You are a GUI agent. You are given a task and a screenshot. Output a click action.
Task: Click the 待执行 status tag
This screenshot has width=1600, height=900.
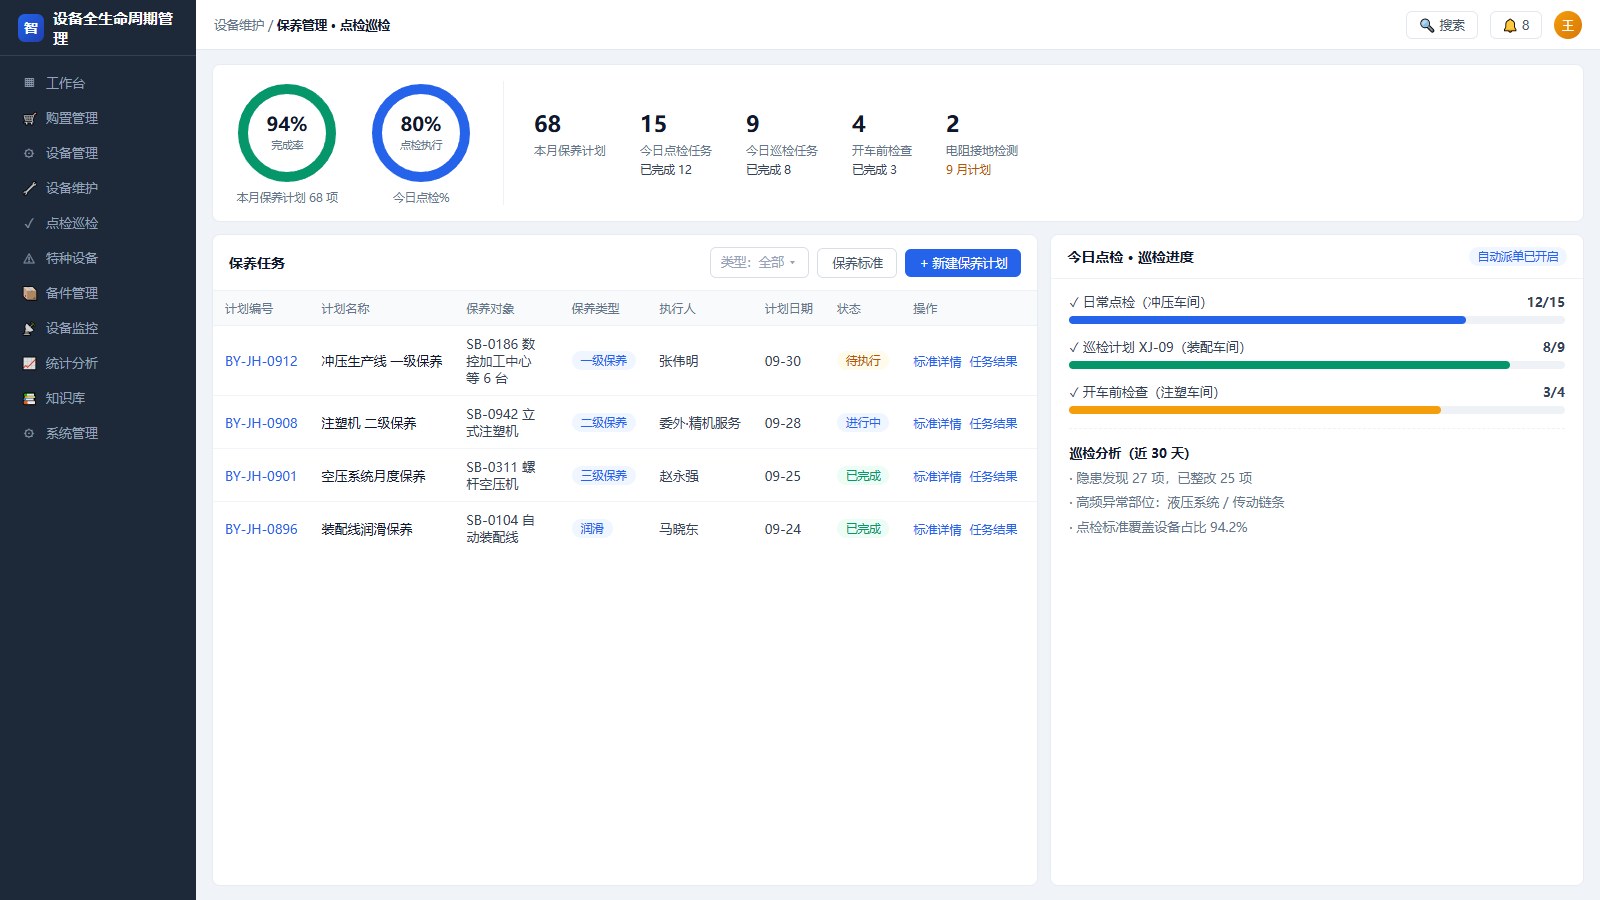click(x=863, y=361)
